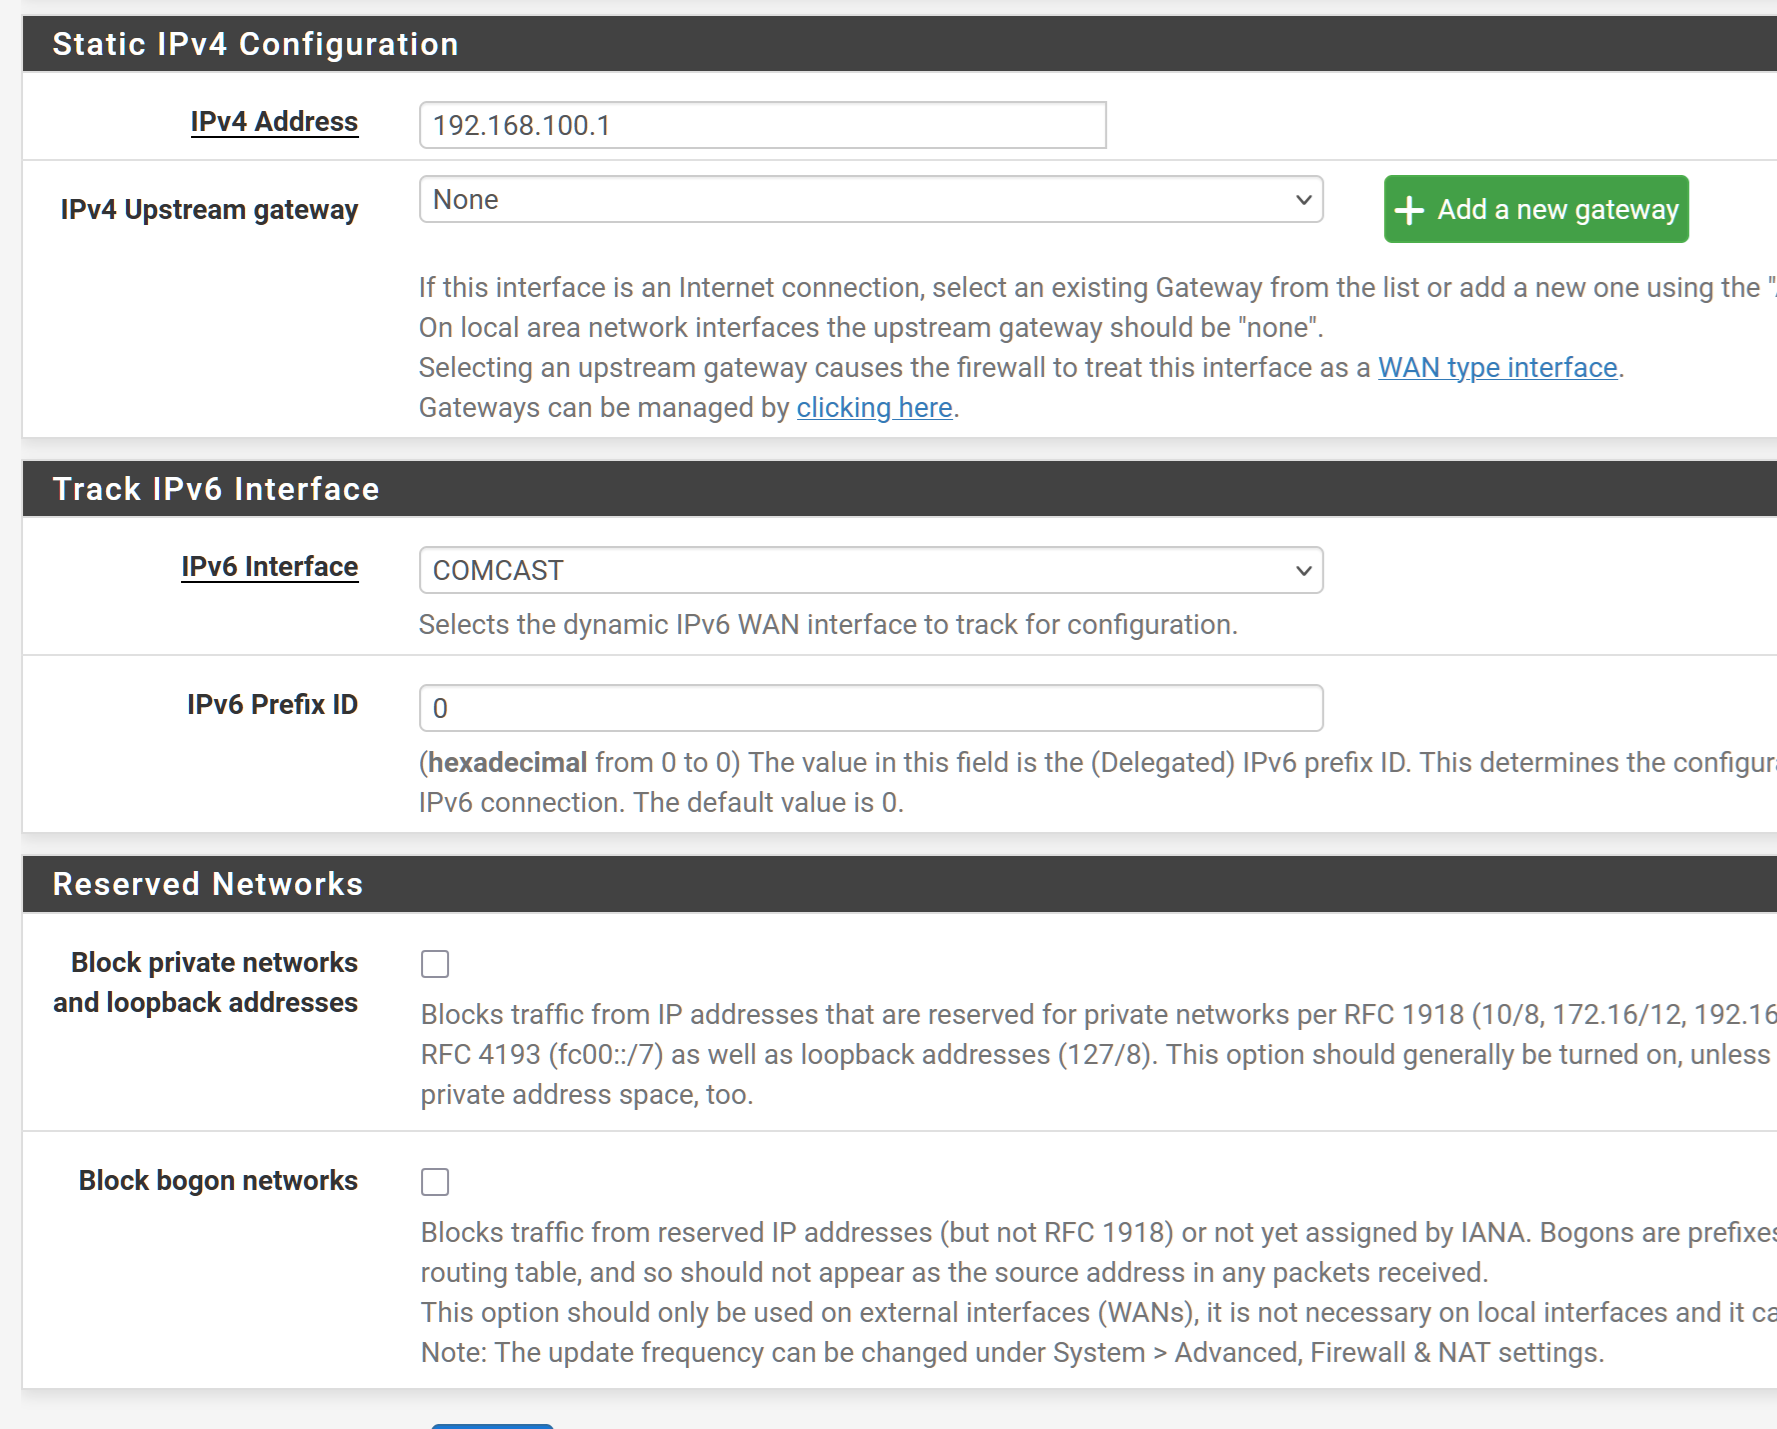Image resolution: width=1777 pixels, height=1429 pixels.
Task: Click the Static IPv4 Configuration section header
Action: click(255, 44)
